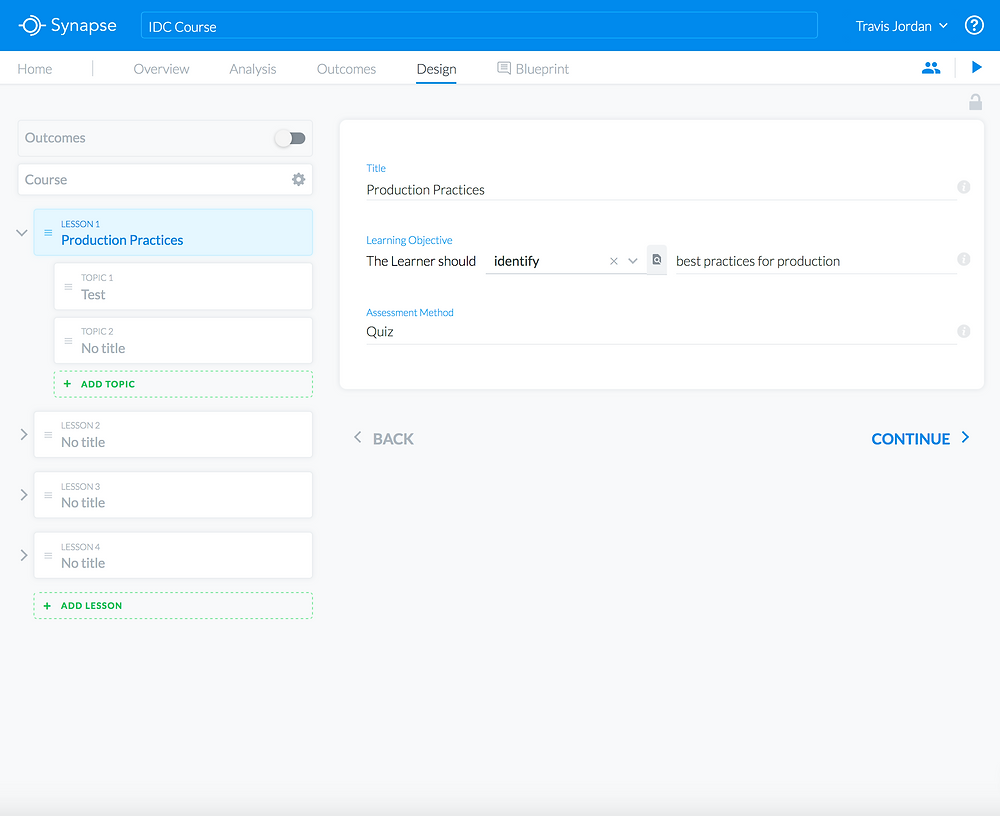Click the ADD LESSON button
Image resolution: width=1000 pixels, height=816 pixels.
[173, 605]
